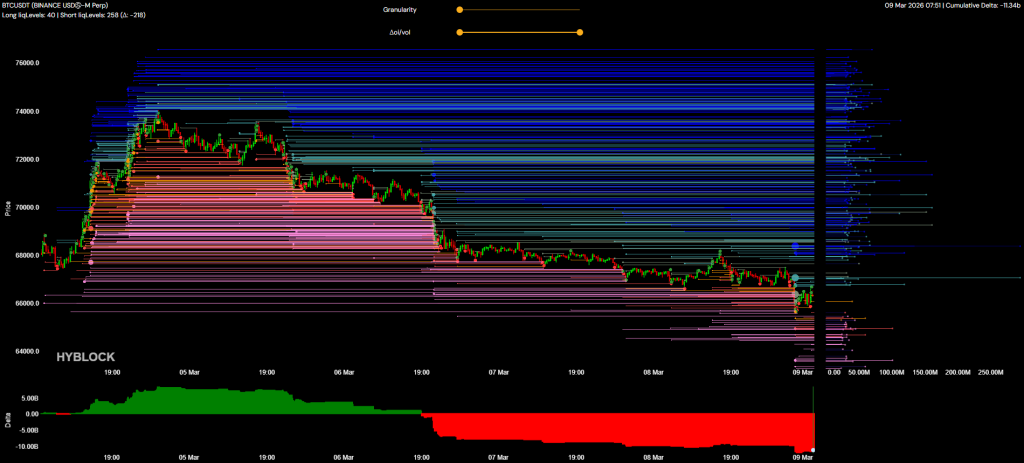Click the right handle of the Δoi/vol slider
The image size is (1024, 463).
click(580, 32)
